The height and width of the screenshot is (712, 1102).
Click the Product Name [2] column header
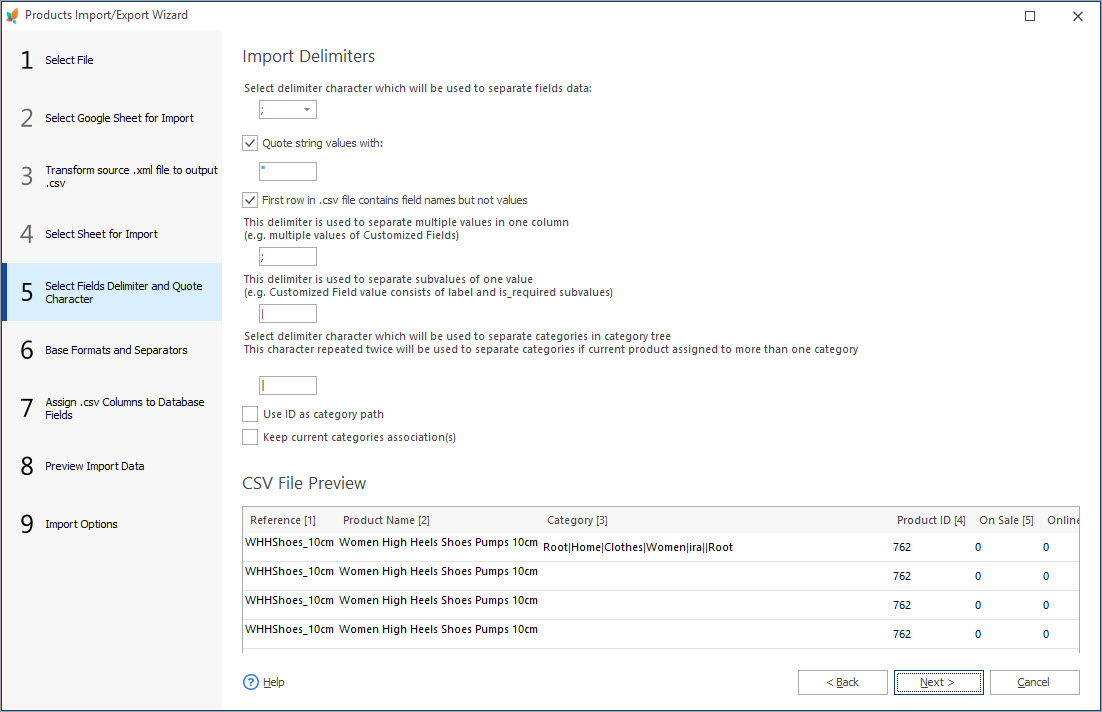click(386, 520)
